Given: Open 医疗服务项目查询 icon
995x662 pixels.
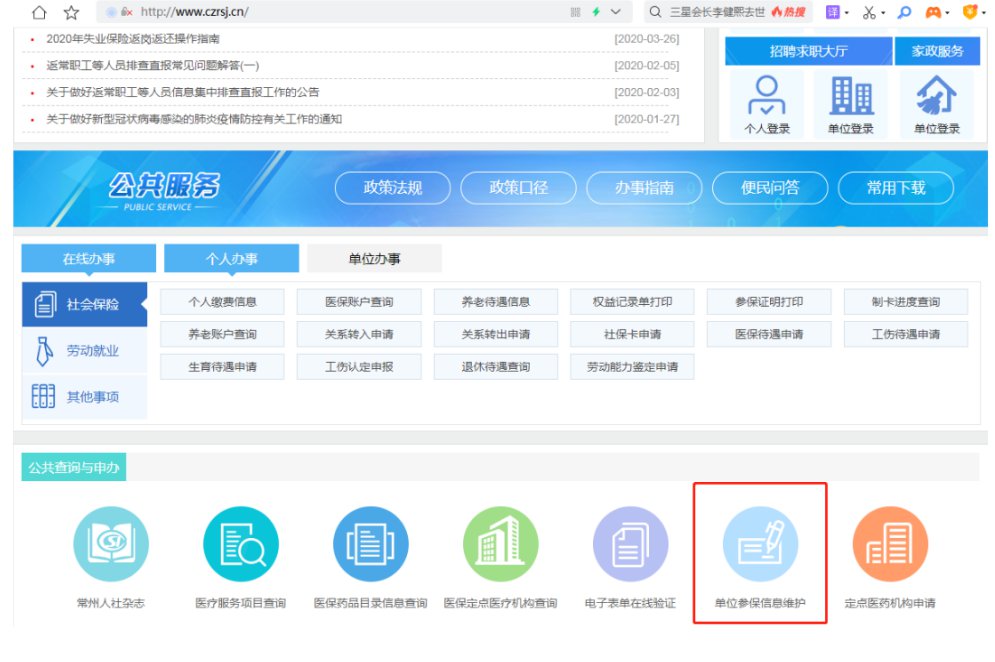Looking at the screenshot, I should tap(240, 544).
